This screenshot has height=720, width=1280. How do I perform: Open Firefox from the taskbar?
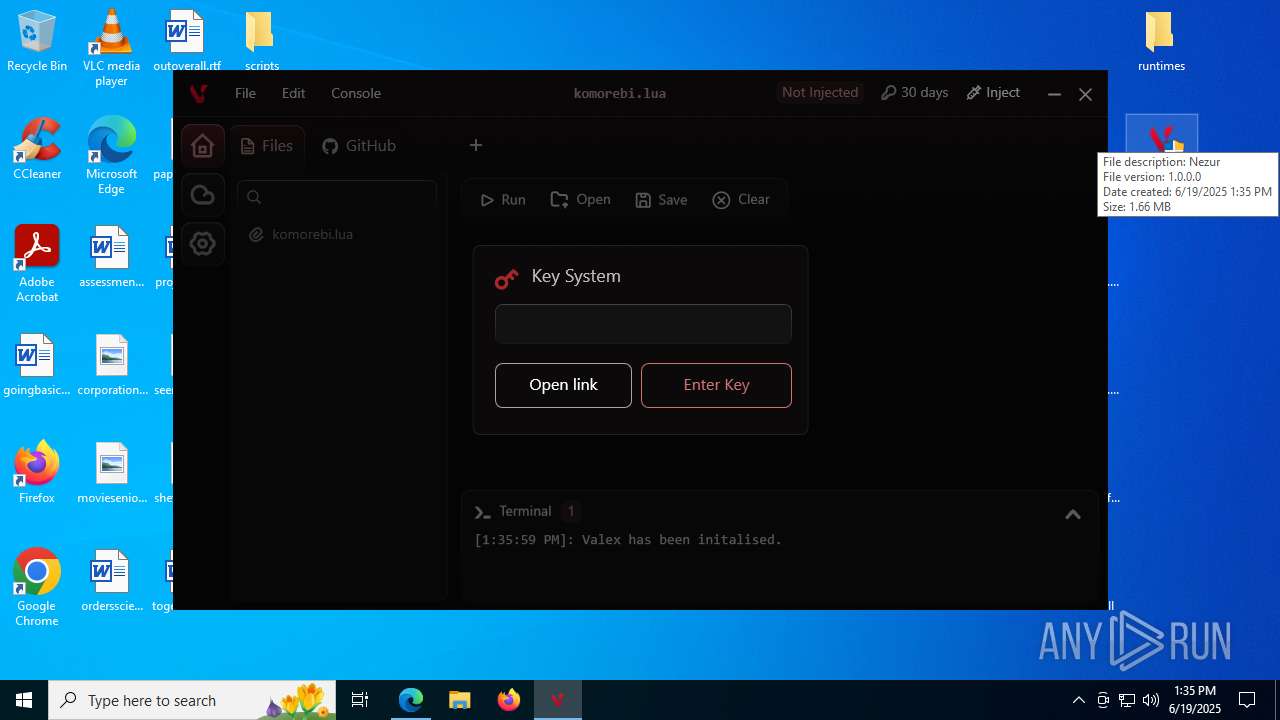pos(508,700)
